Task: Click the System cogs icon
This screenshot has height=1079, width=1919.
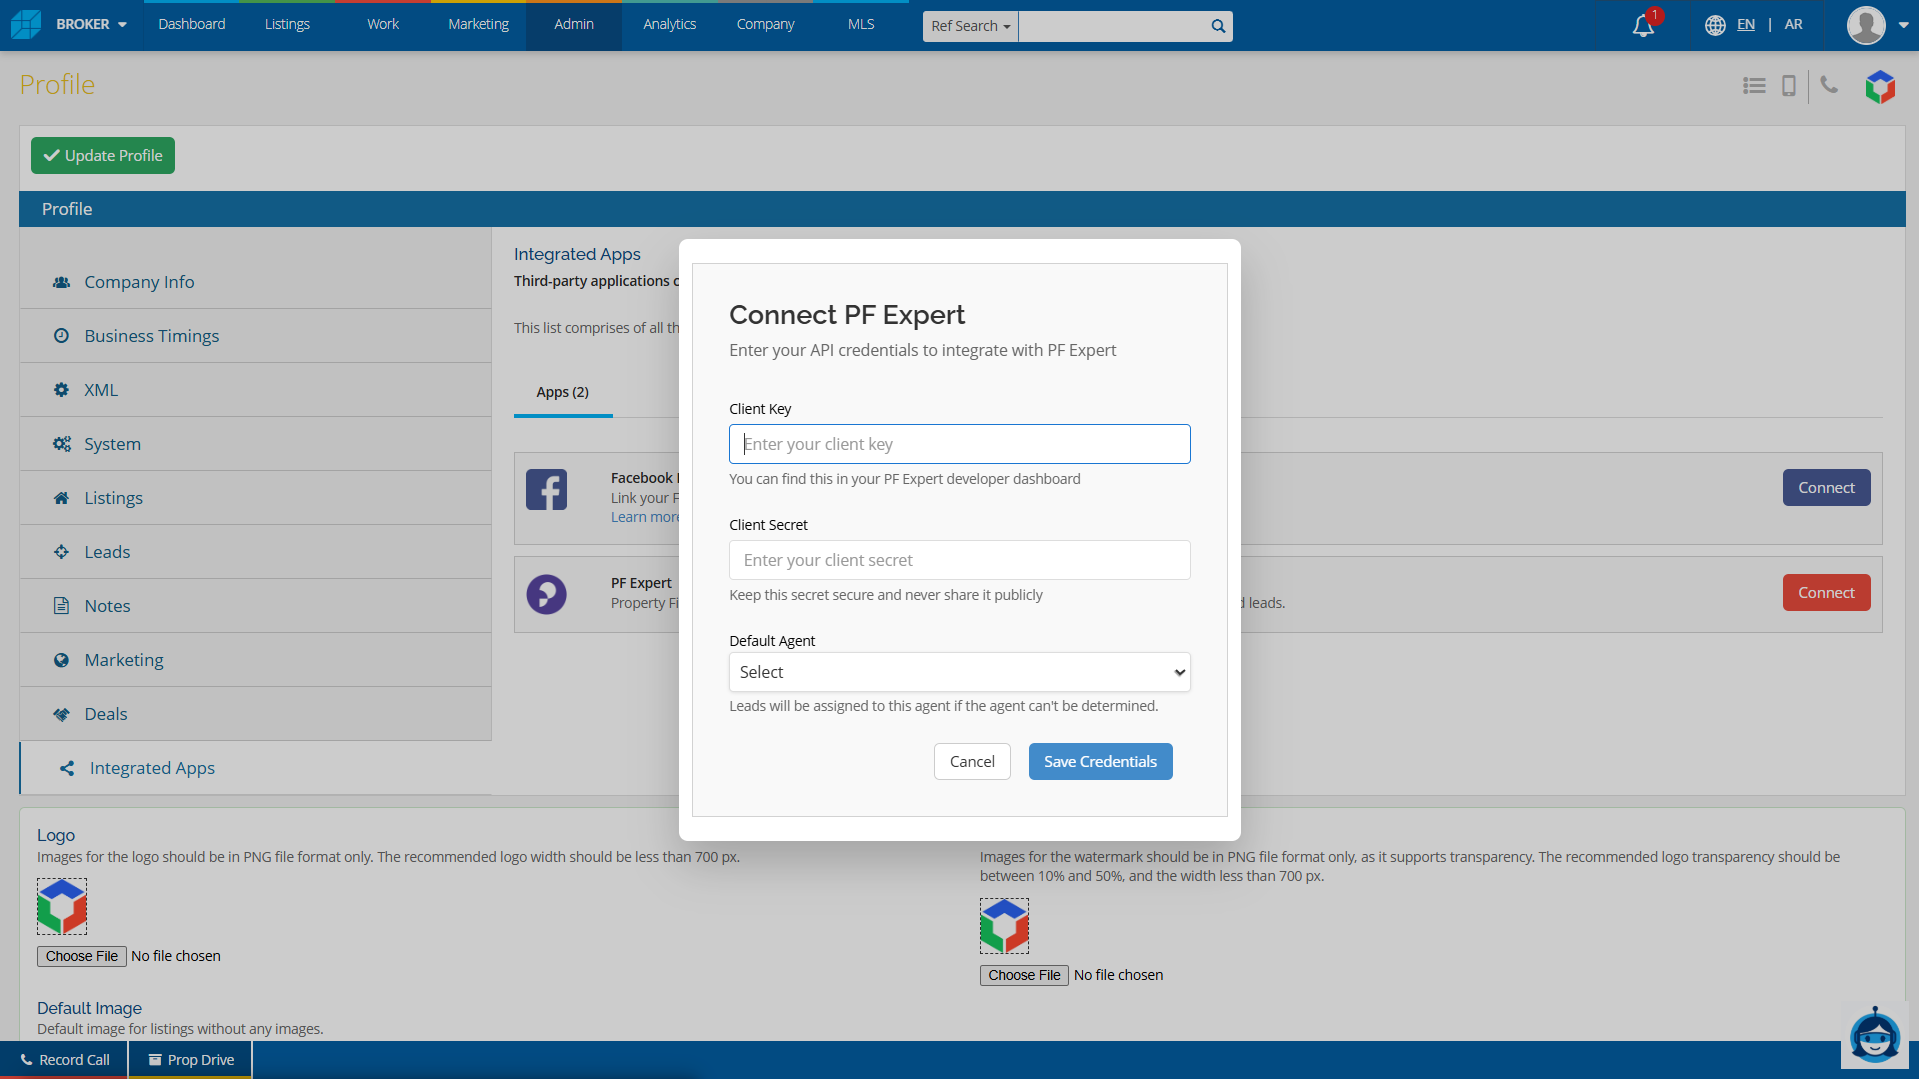Action: pyautogui.click(x=61, y=444)
